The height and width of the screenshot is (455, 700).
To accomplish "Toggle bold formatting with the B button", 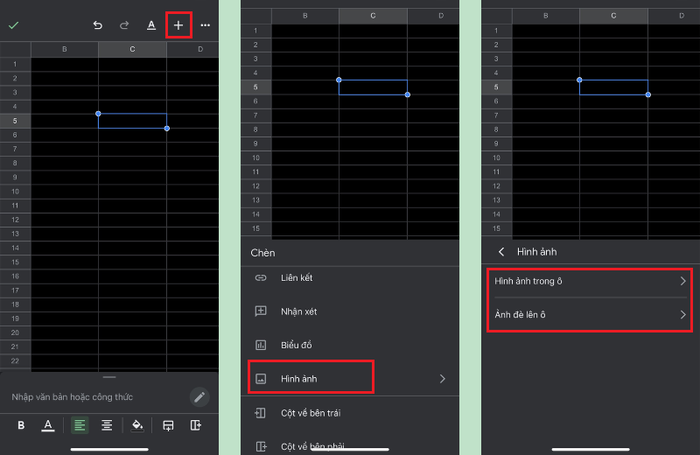I will point(21,425).
